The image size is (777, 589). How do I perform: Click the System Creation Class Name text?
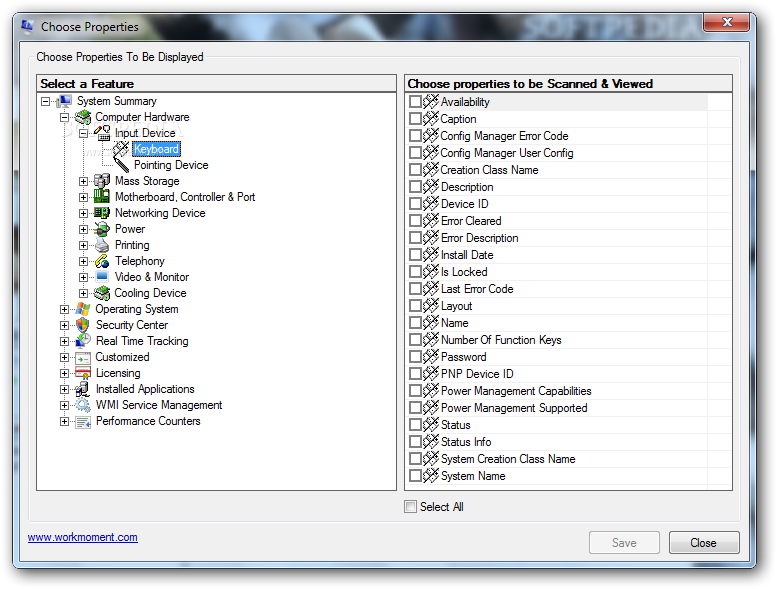(508, 459)
